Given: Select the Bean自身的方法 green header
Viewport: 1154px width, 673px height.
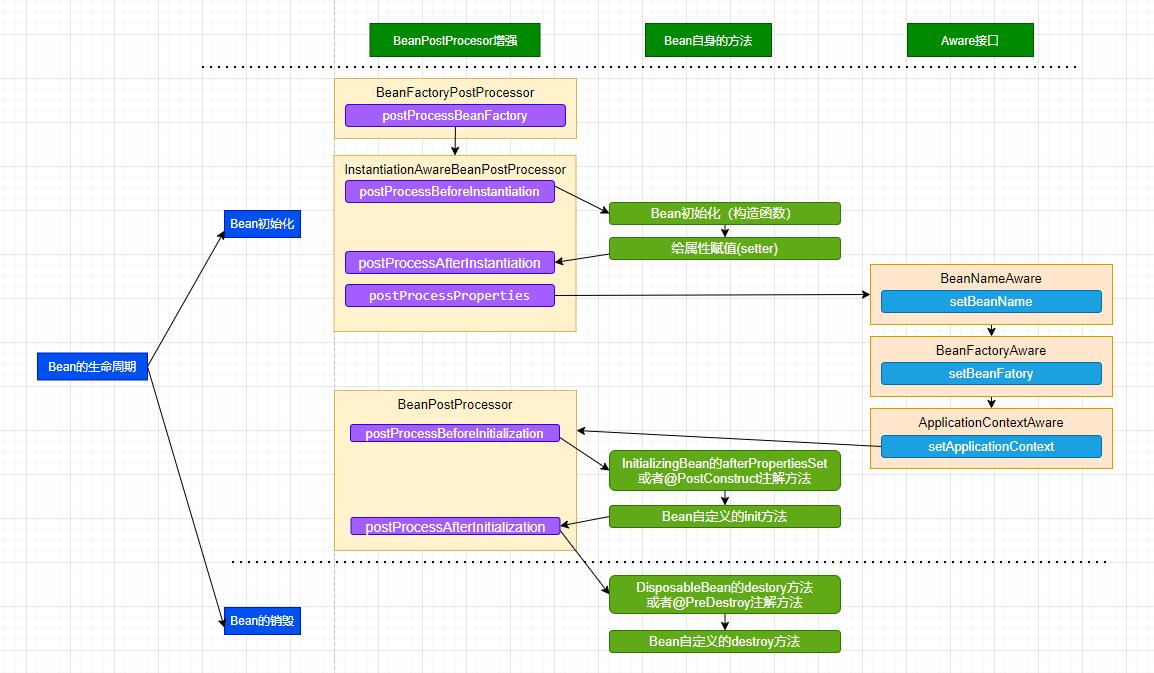Looking at the screenshot, I should (x=708, y=40).
